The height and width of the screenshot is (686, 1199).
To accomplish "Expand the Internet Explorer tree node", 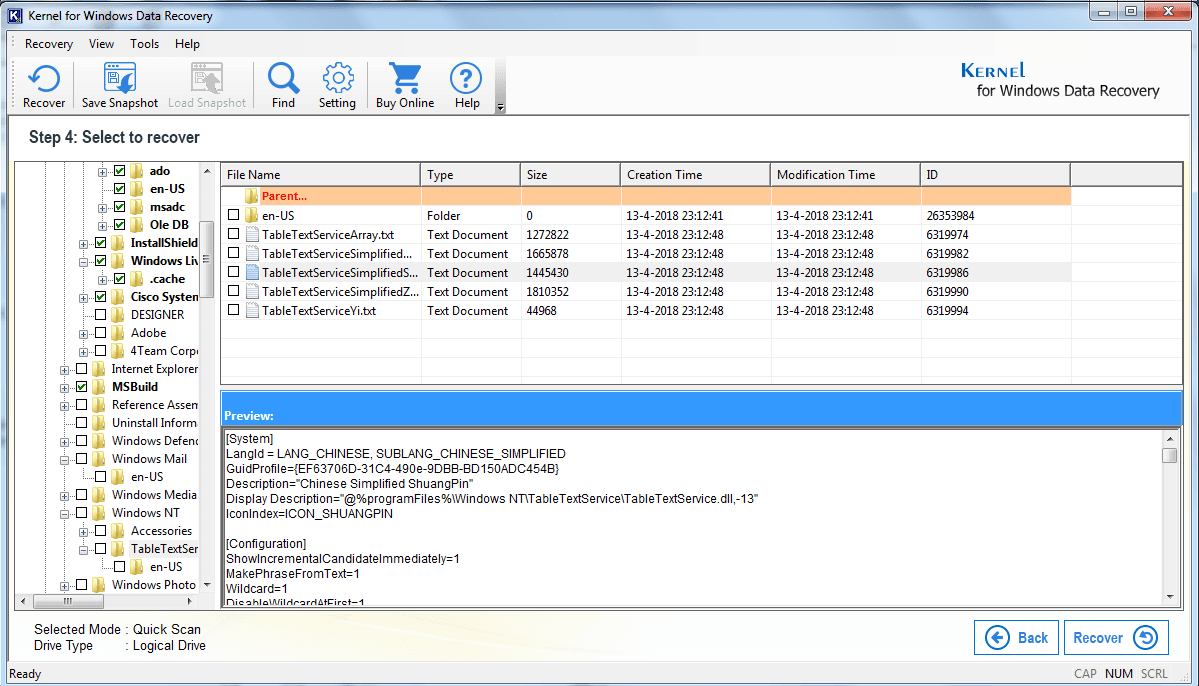I will [65, 370].
